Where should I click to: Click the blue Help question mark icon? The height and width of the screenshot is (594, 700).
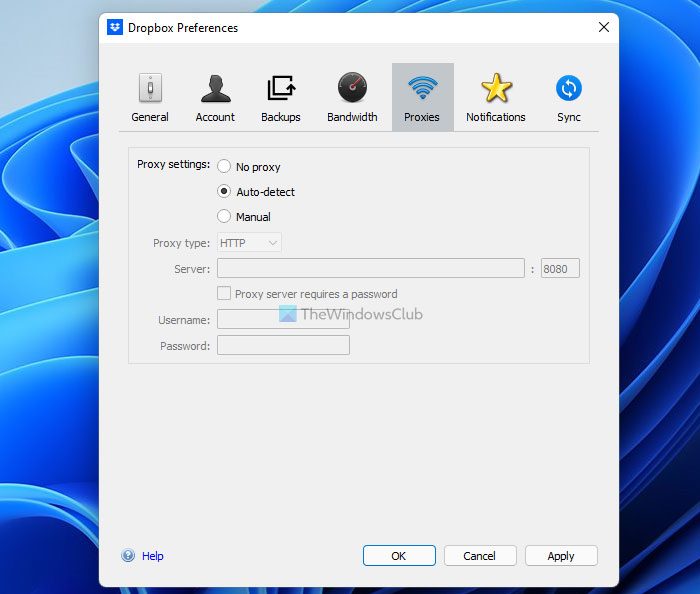(x=128, y=556)
